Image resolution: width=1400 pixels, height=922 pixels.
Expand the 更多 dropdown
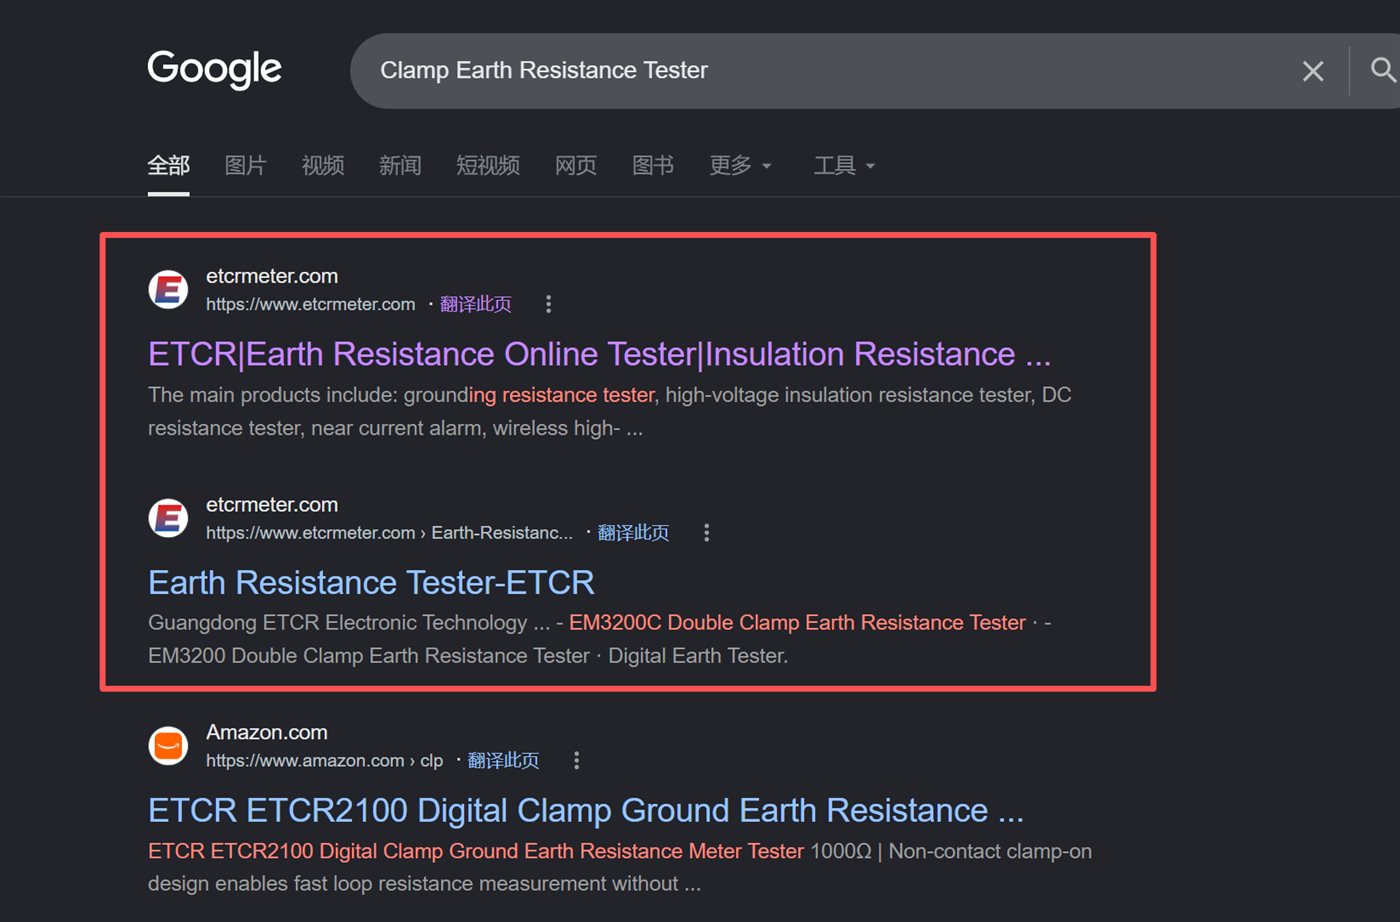pyautogui.click(x=740, y=166)
